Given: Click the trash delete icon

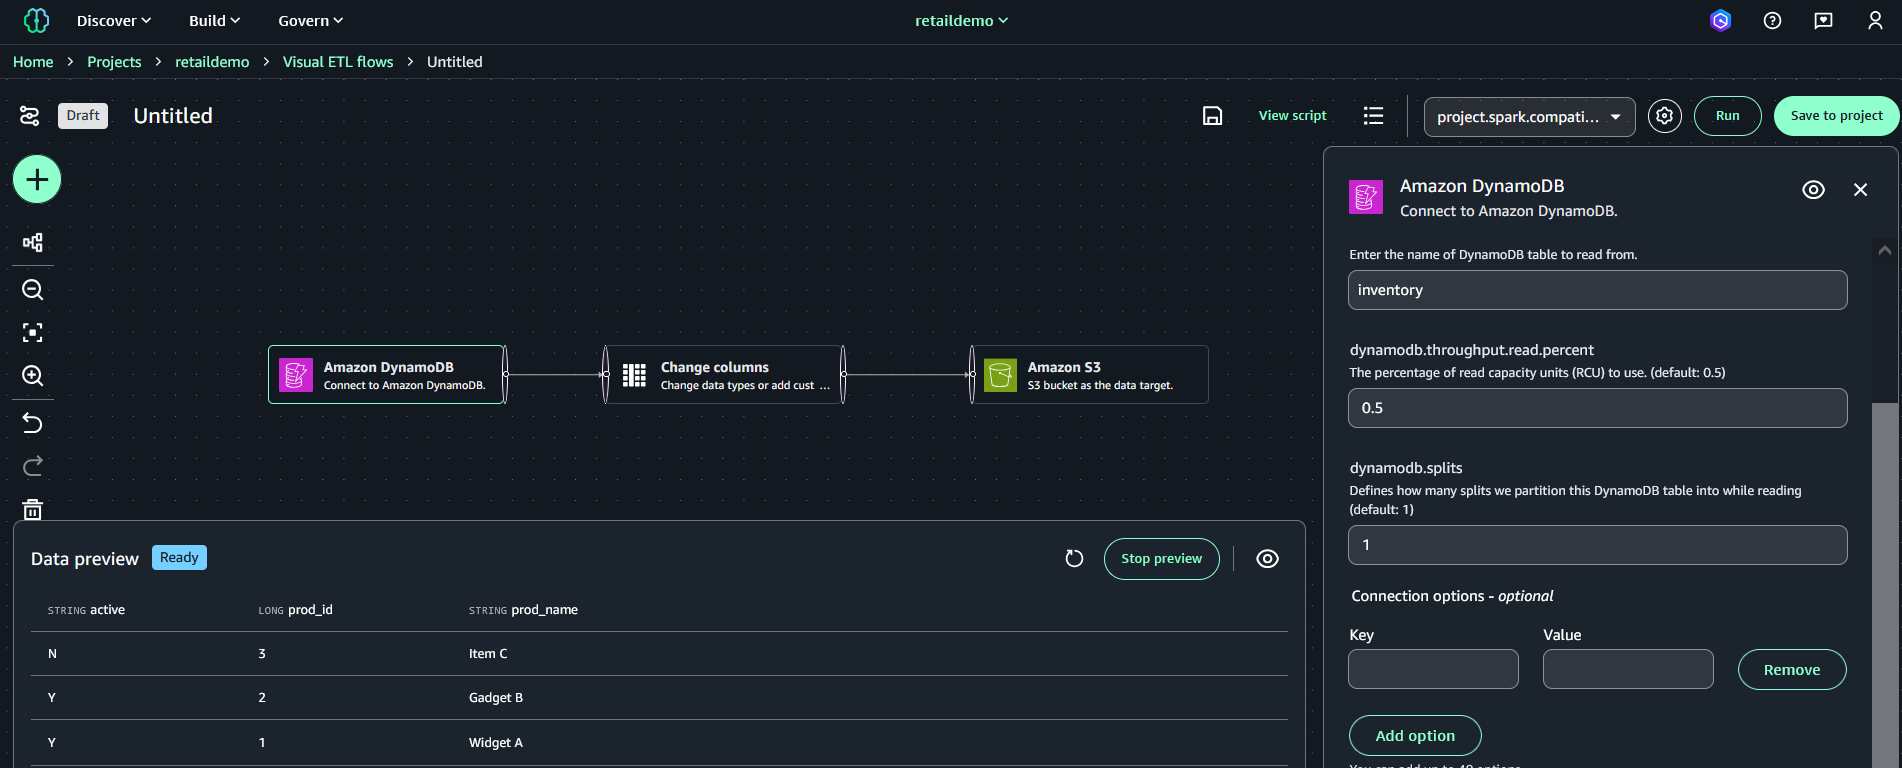Looking at the screenshot, I should click(x=32, y=509).
